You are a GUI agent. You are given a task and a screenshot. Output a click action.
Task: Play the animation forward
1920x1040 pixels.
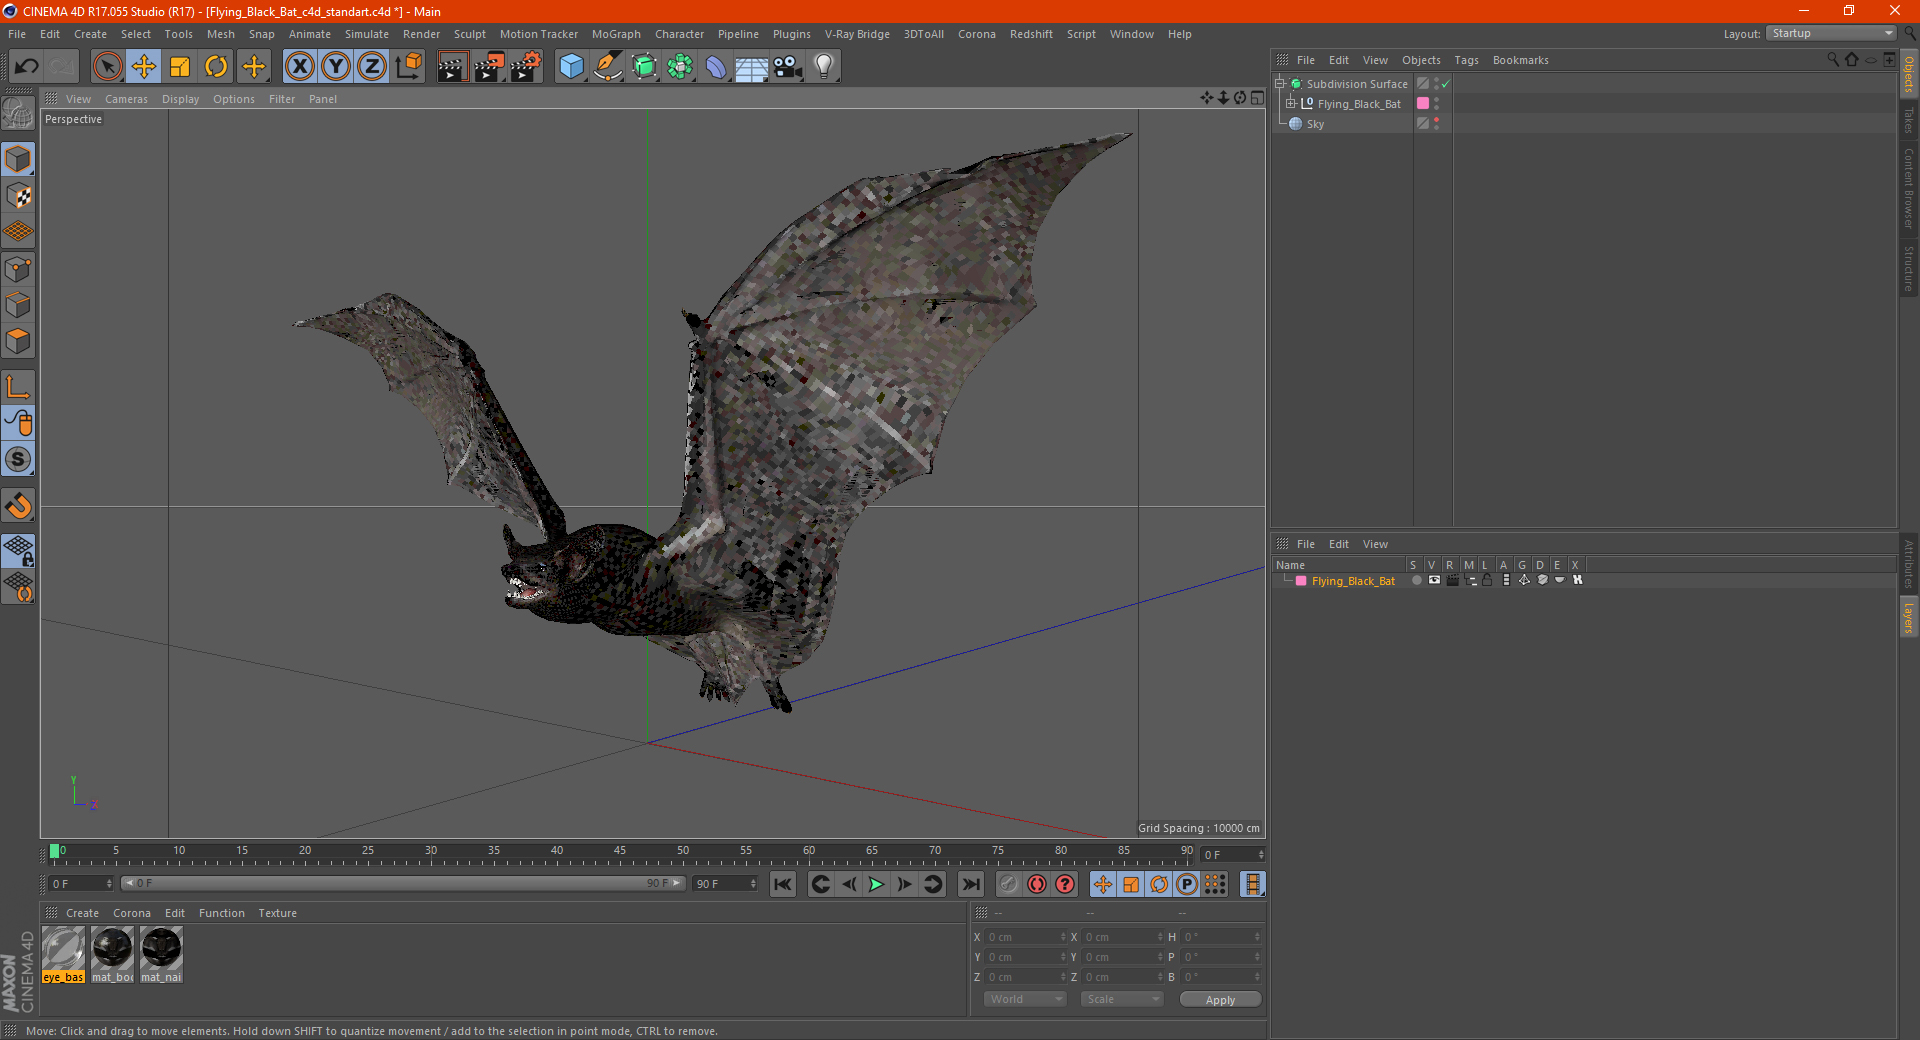click(x=876, y=884)
